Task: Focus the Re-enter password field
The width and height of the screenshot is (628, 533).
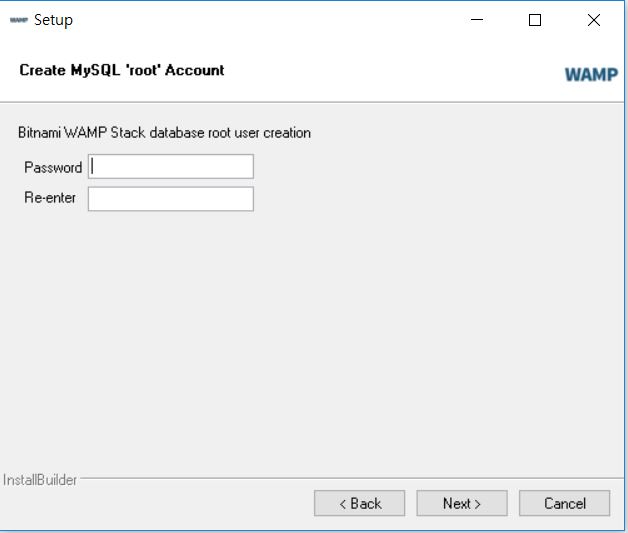Action: pyautogui.click(x=171, y=199)
